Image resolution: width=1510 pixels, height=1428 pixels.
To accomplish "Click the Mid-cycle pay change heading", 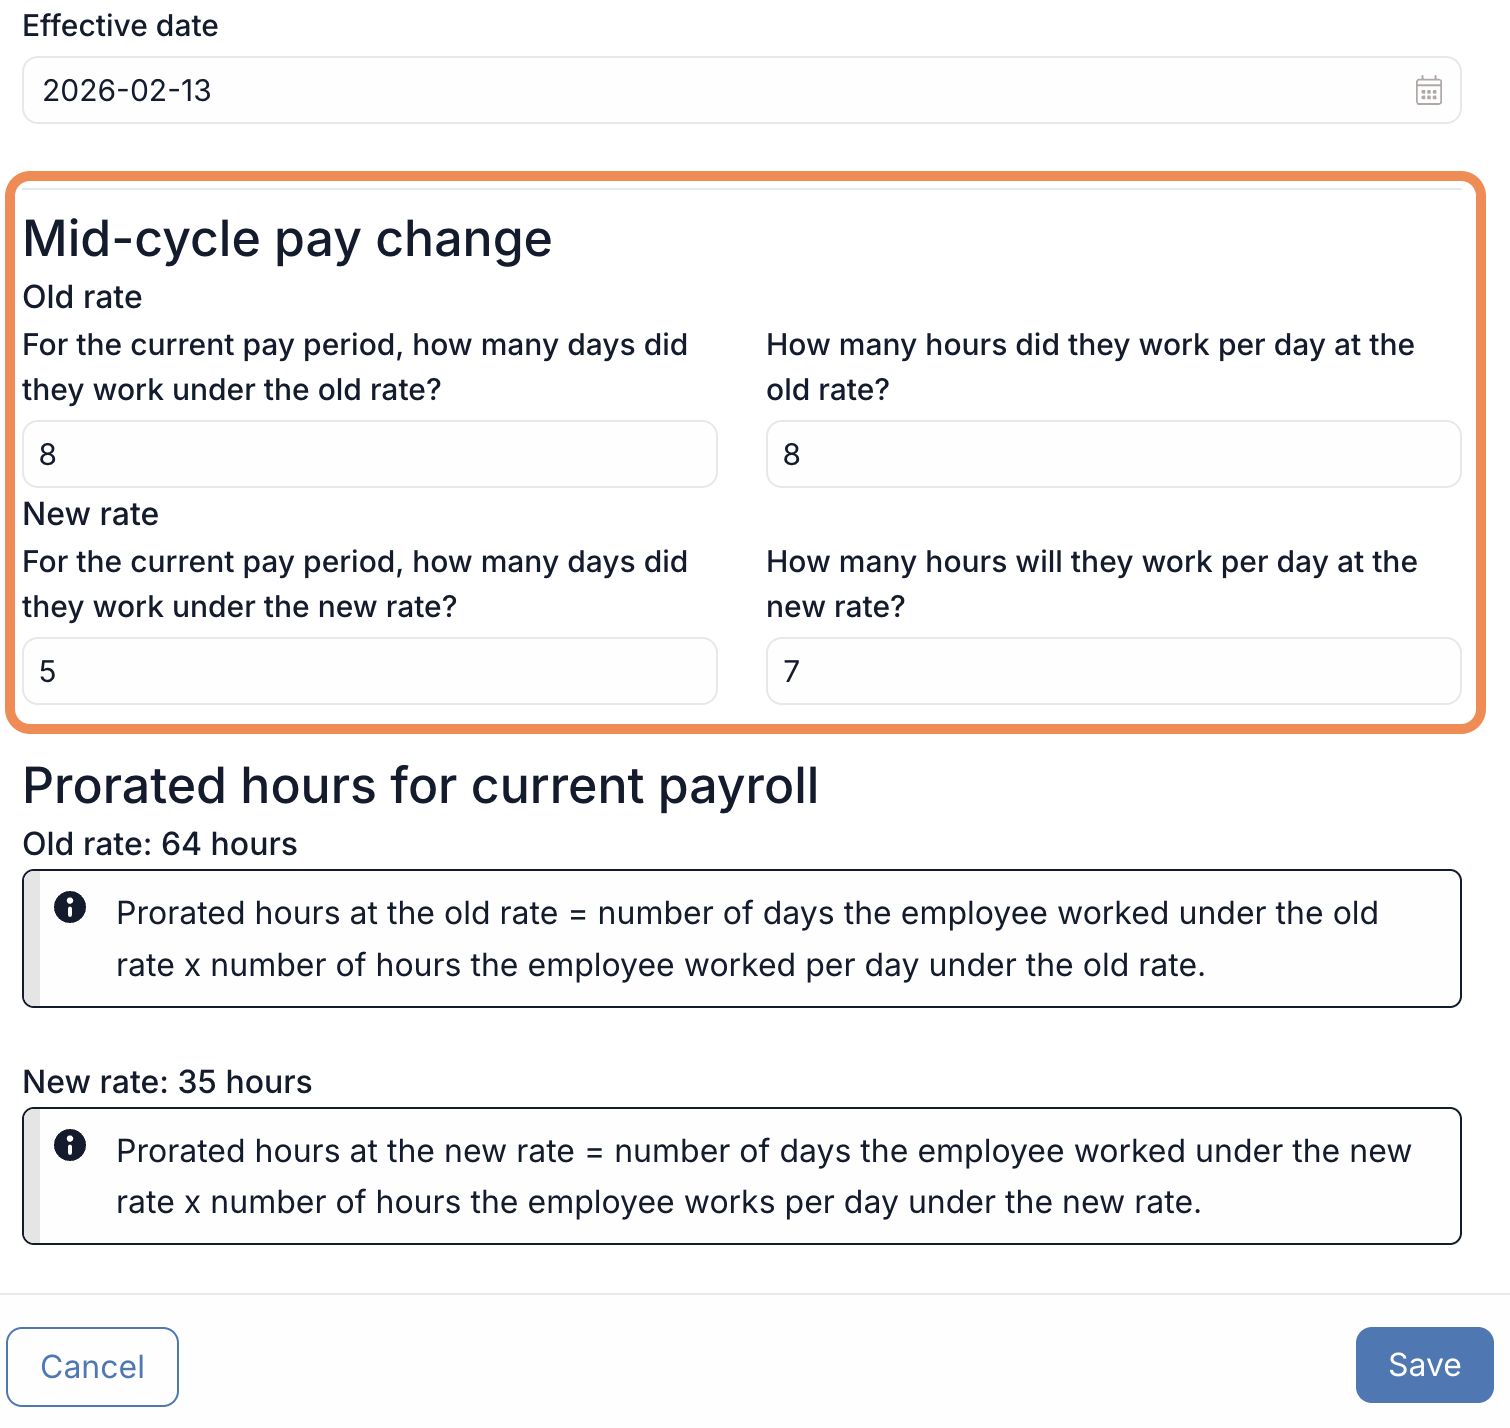I will [x=288, y=239].
